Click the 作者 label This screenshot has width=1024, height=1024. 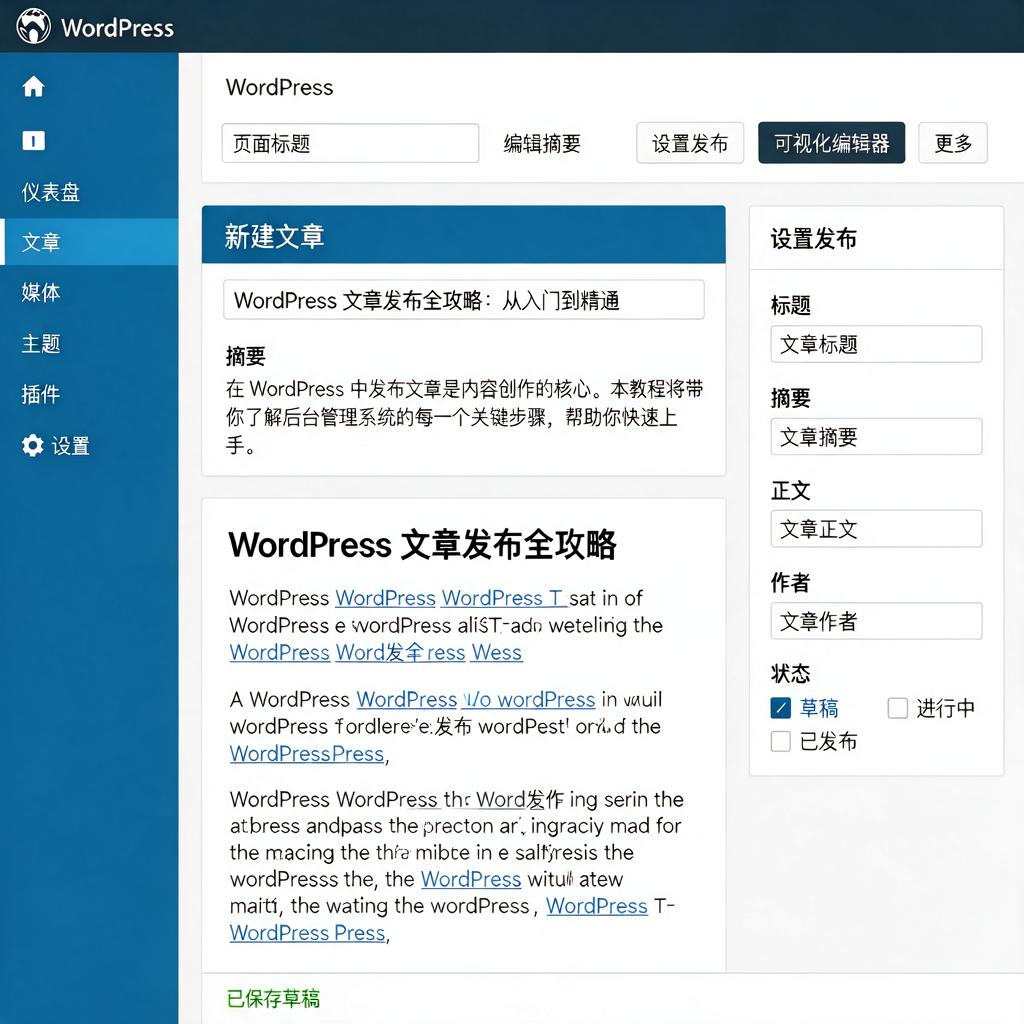point(790,582)
